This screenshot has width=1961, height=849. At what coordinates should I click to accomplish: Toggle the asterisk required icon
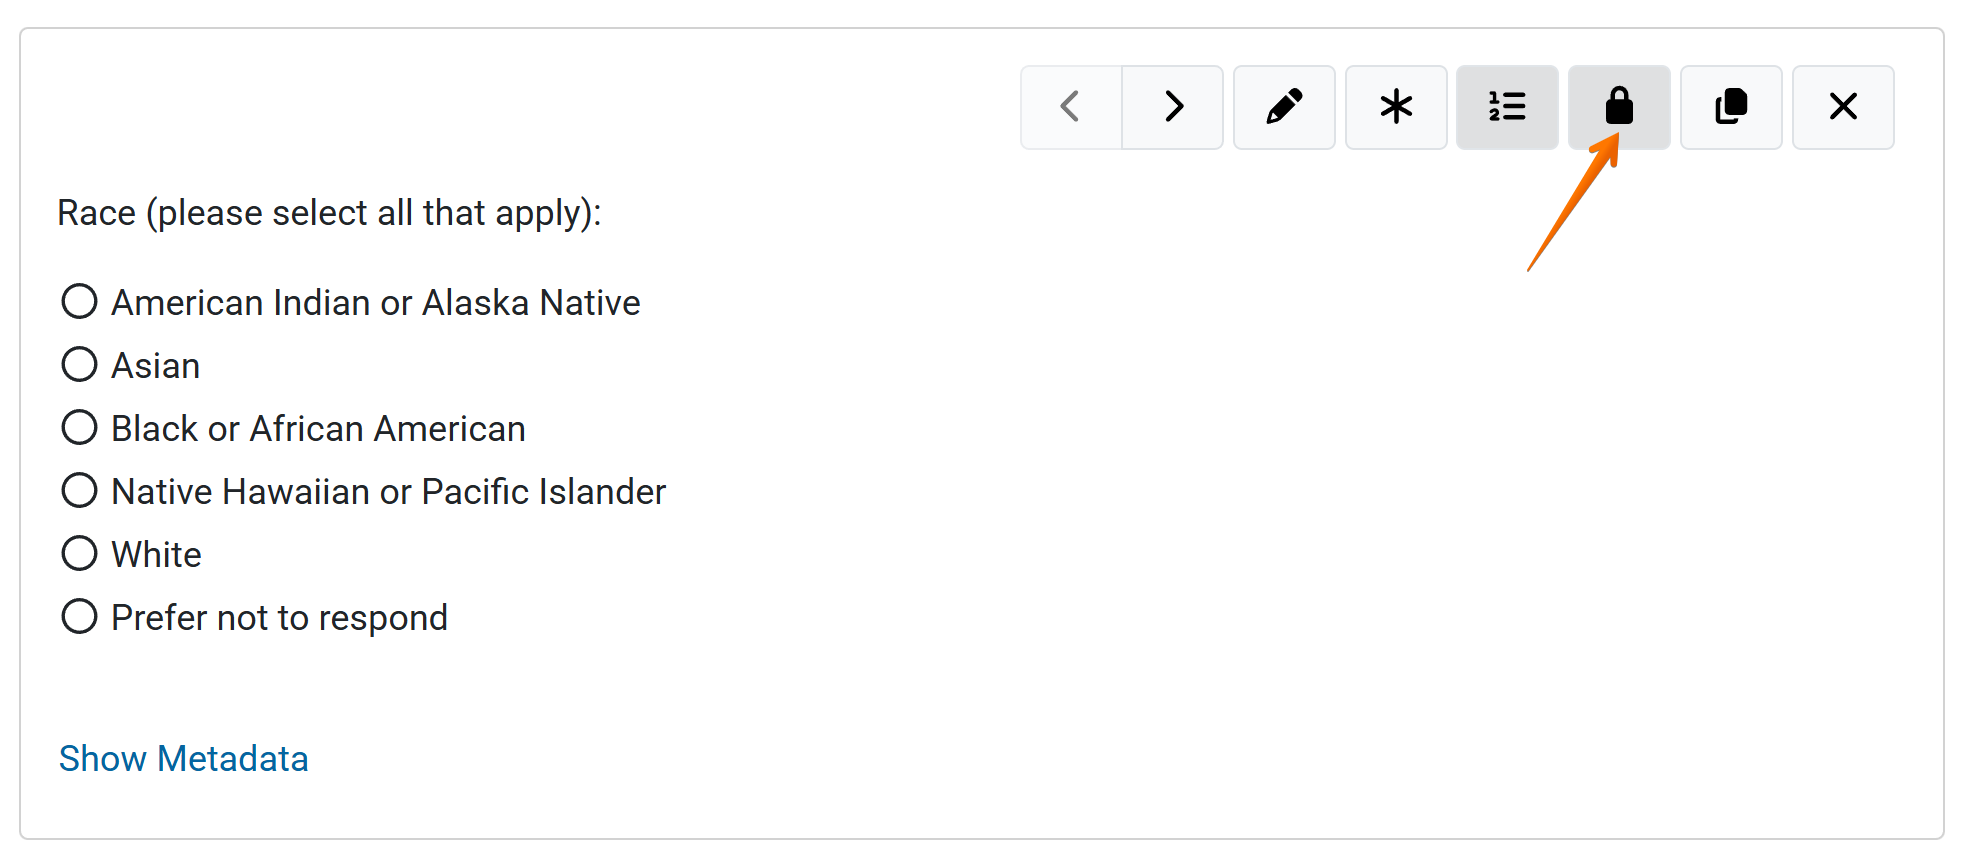pos(1396,107)
